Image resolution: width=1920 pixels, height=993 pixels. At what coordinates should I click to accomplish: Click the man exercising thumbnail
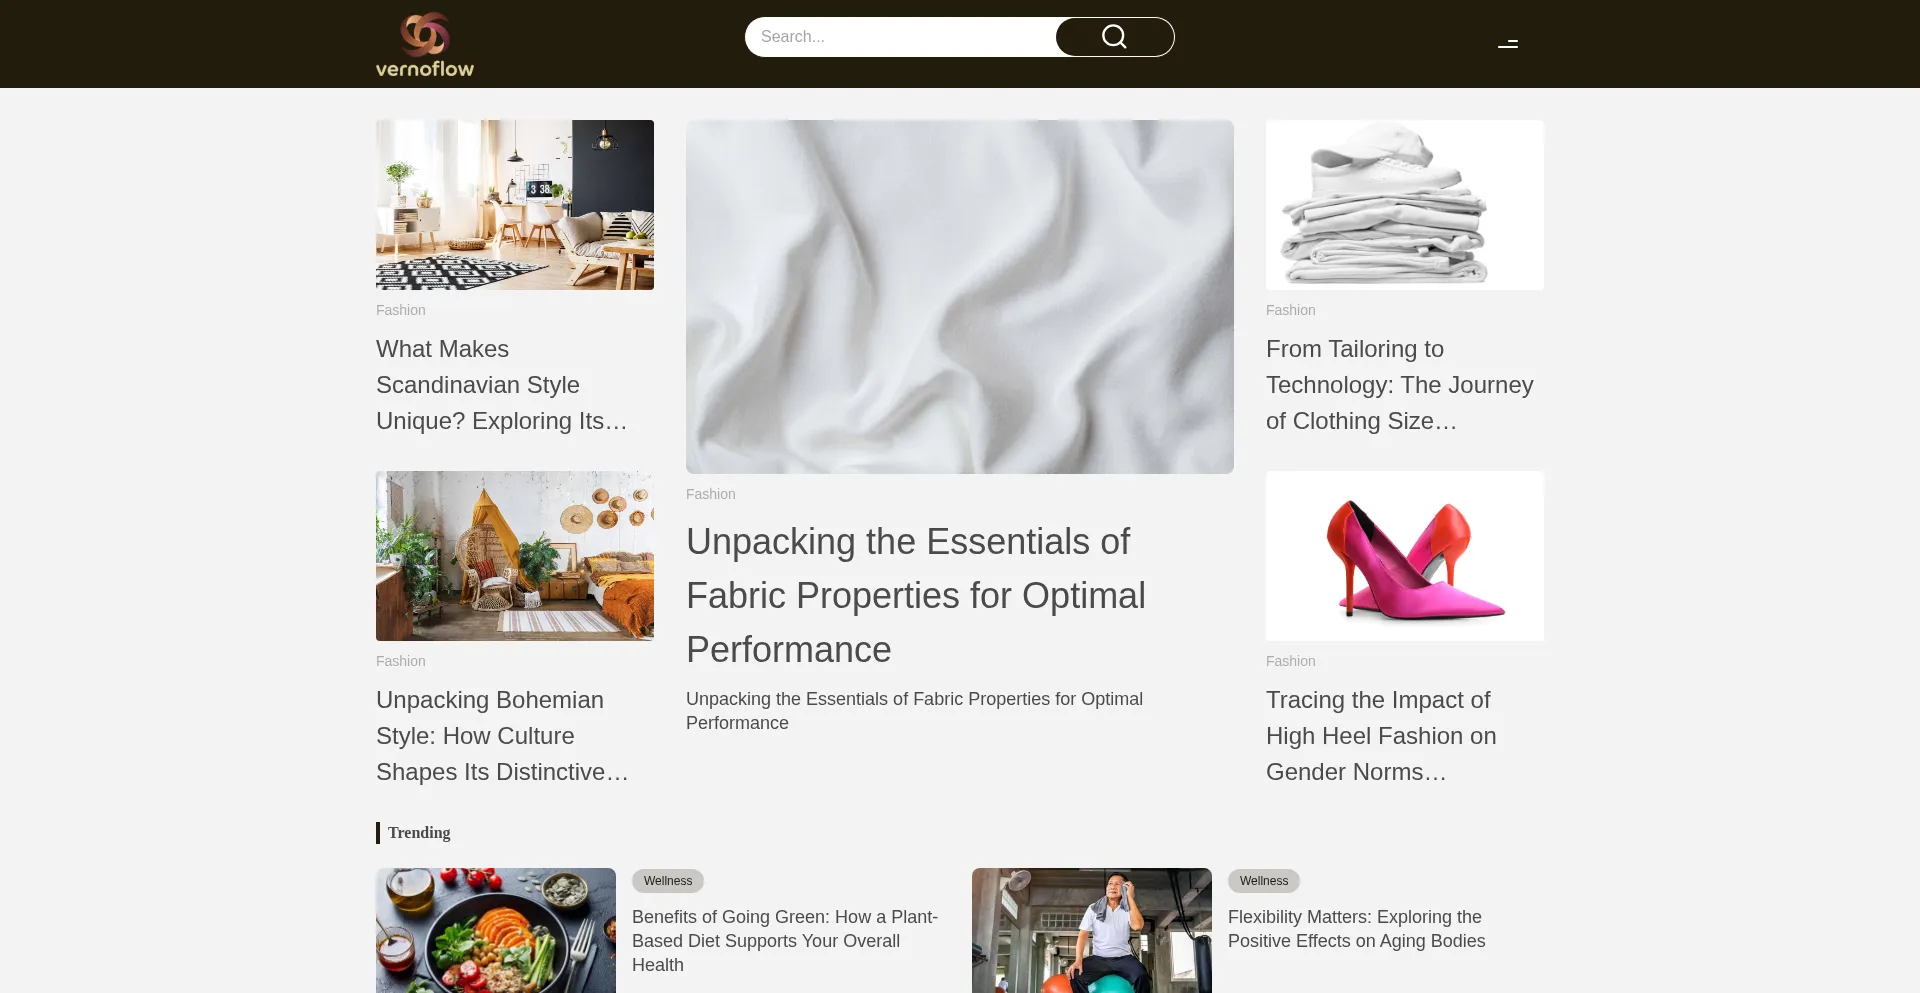coord(1092,930)
